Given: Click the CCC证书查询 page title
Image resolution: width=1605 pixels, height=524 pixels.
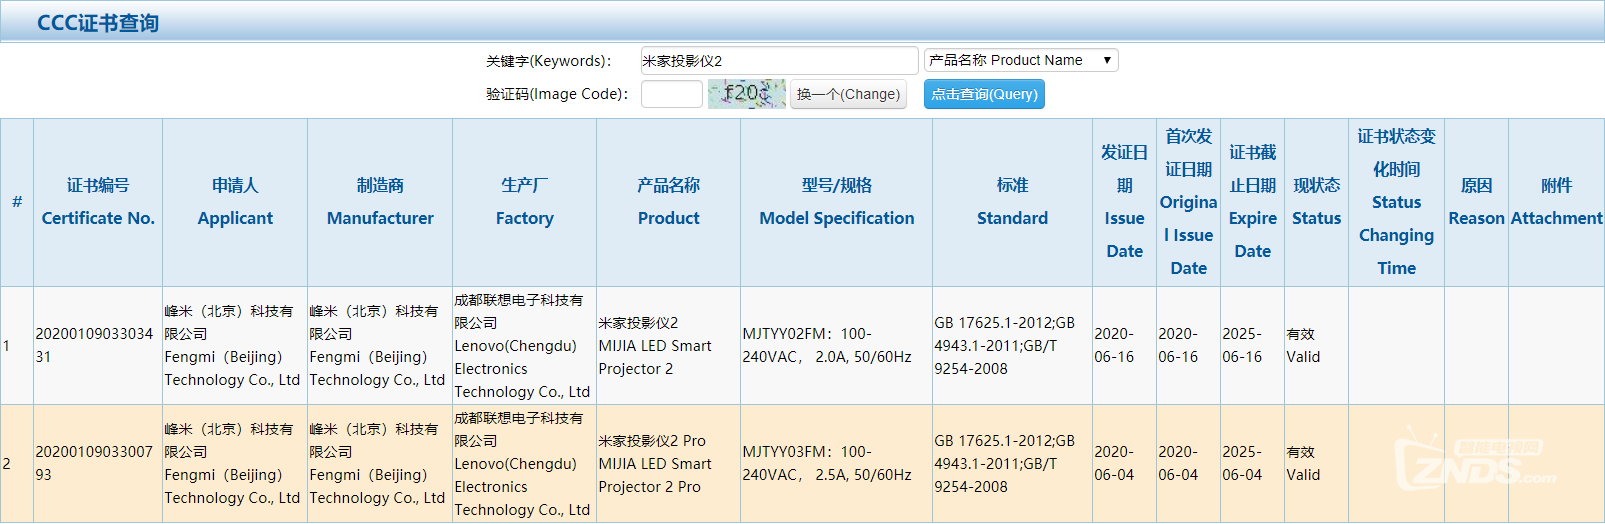Looking at the screenshot, I should [98, 23].
